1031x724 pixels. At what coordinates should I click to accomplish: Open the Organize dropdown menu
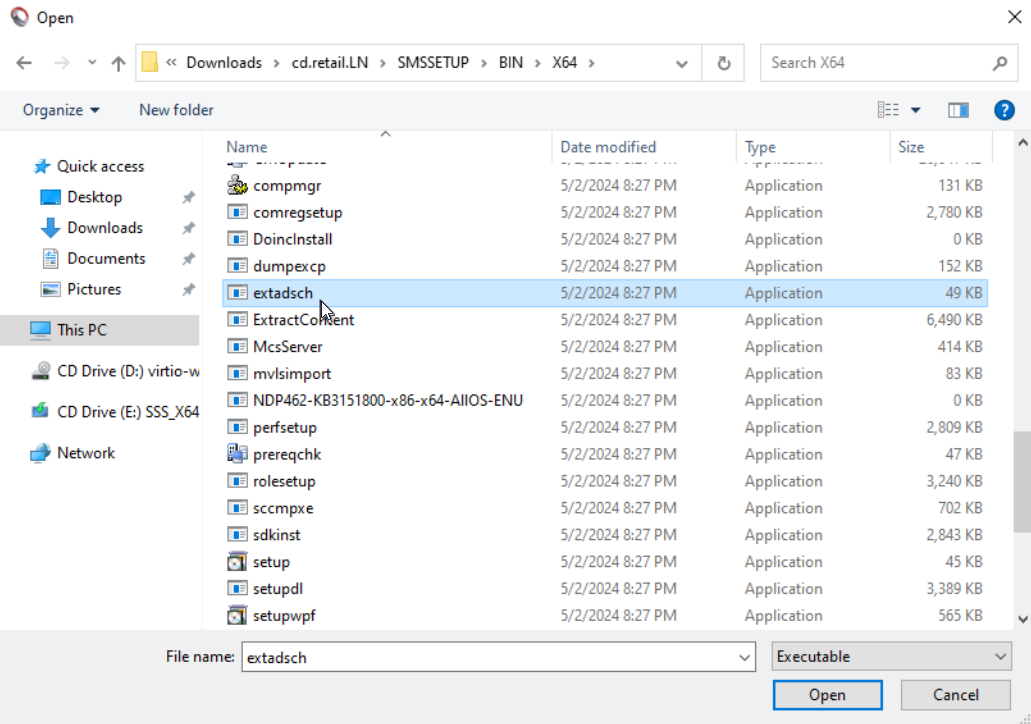tap(61, 110)
